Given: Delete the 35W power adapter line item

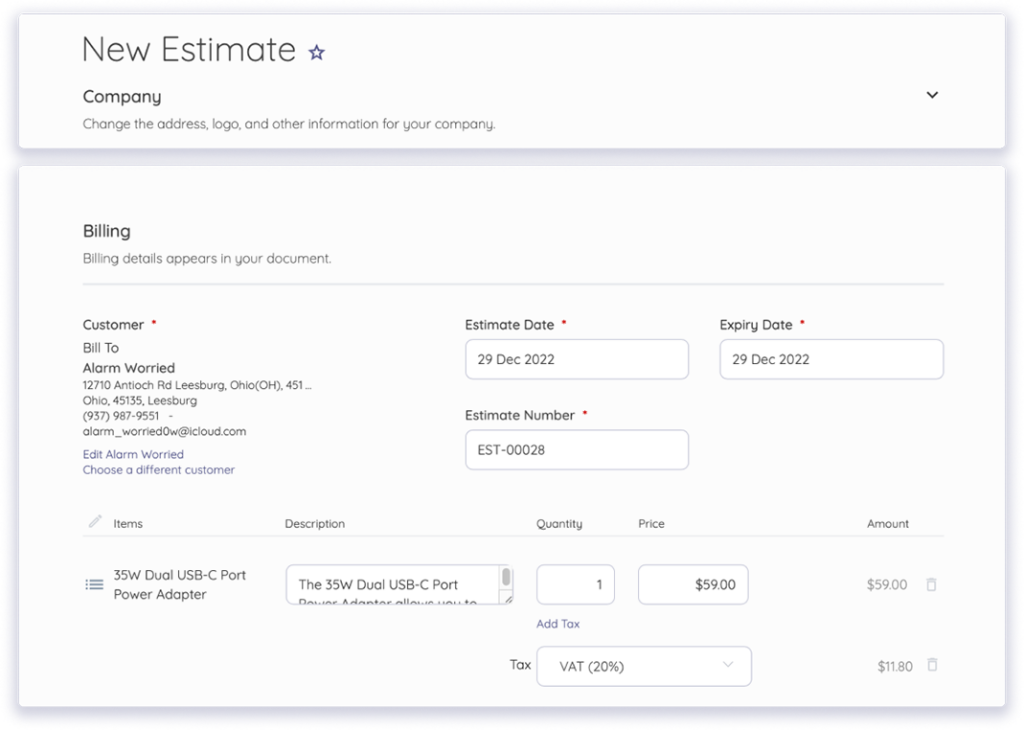Looking at the screenshot, I should click(x=931, y=584).
